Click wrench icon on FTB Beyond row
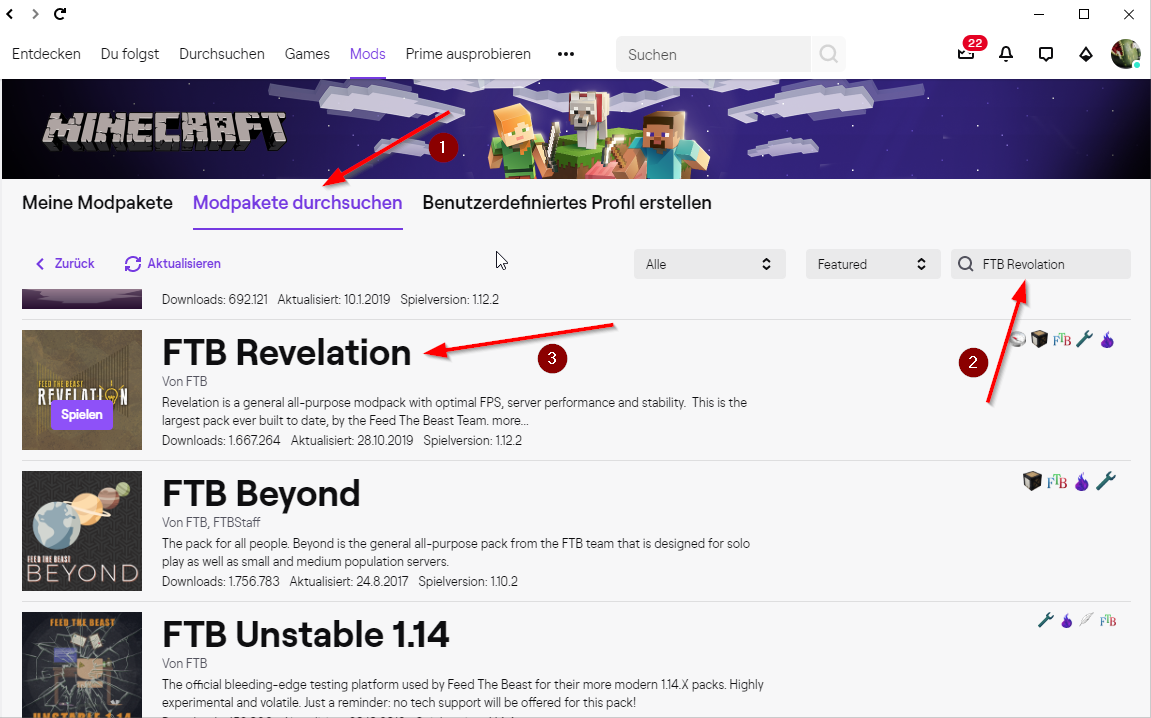Viewport: 1151px width, 718px height. (x=1105, y=481)
